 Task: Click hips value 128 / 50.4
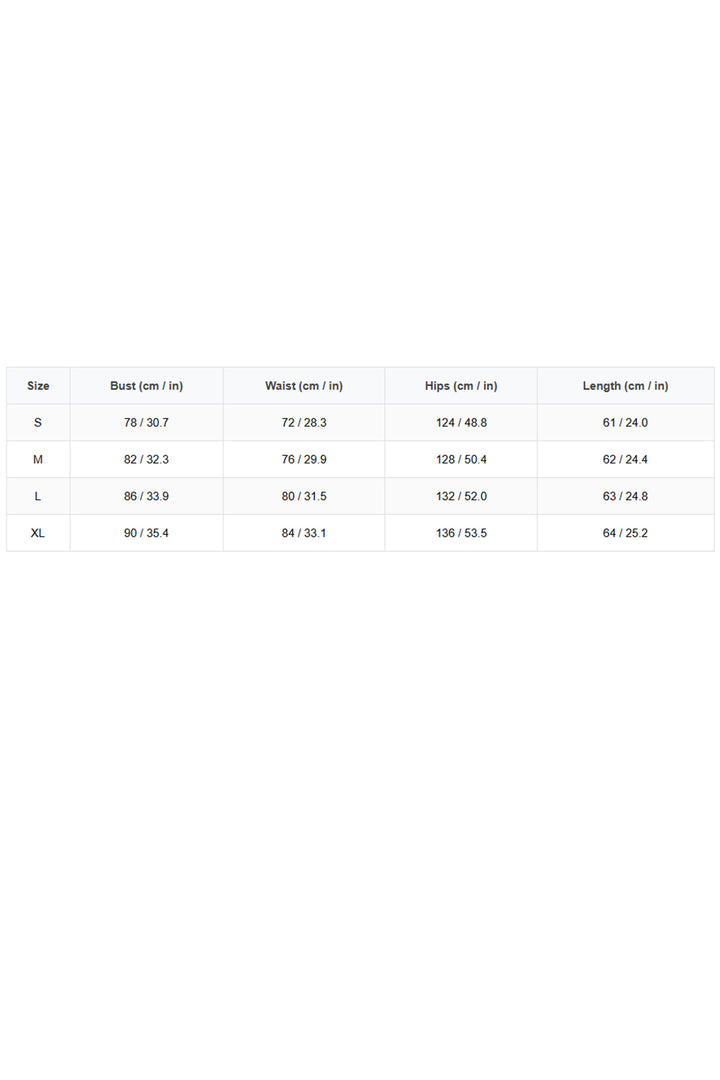coord(462,459)
